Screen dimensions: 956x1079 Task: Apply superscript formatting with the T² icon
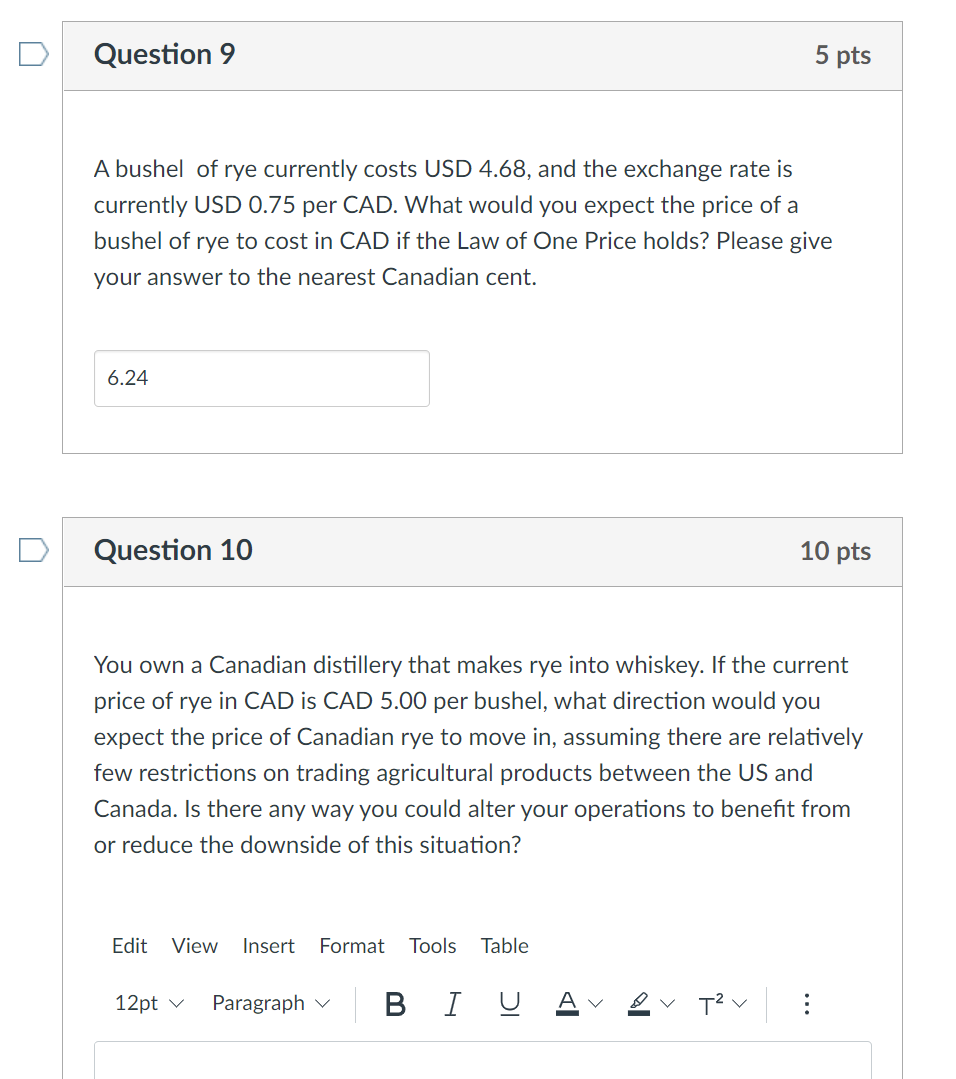click(712, 1004)
